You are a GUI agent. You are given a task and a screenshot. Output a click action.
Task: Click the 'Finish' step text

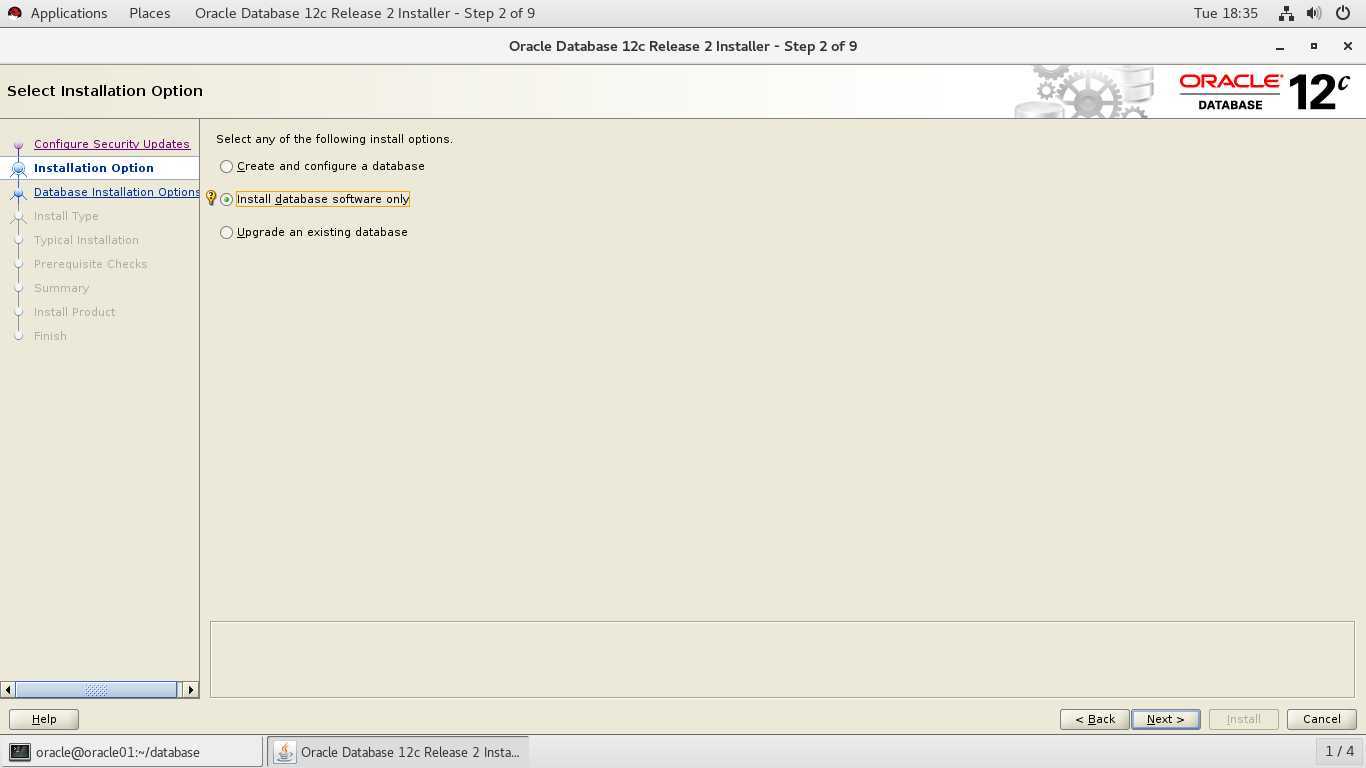50,336
